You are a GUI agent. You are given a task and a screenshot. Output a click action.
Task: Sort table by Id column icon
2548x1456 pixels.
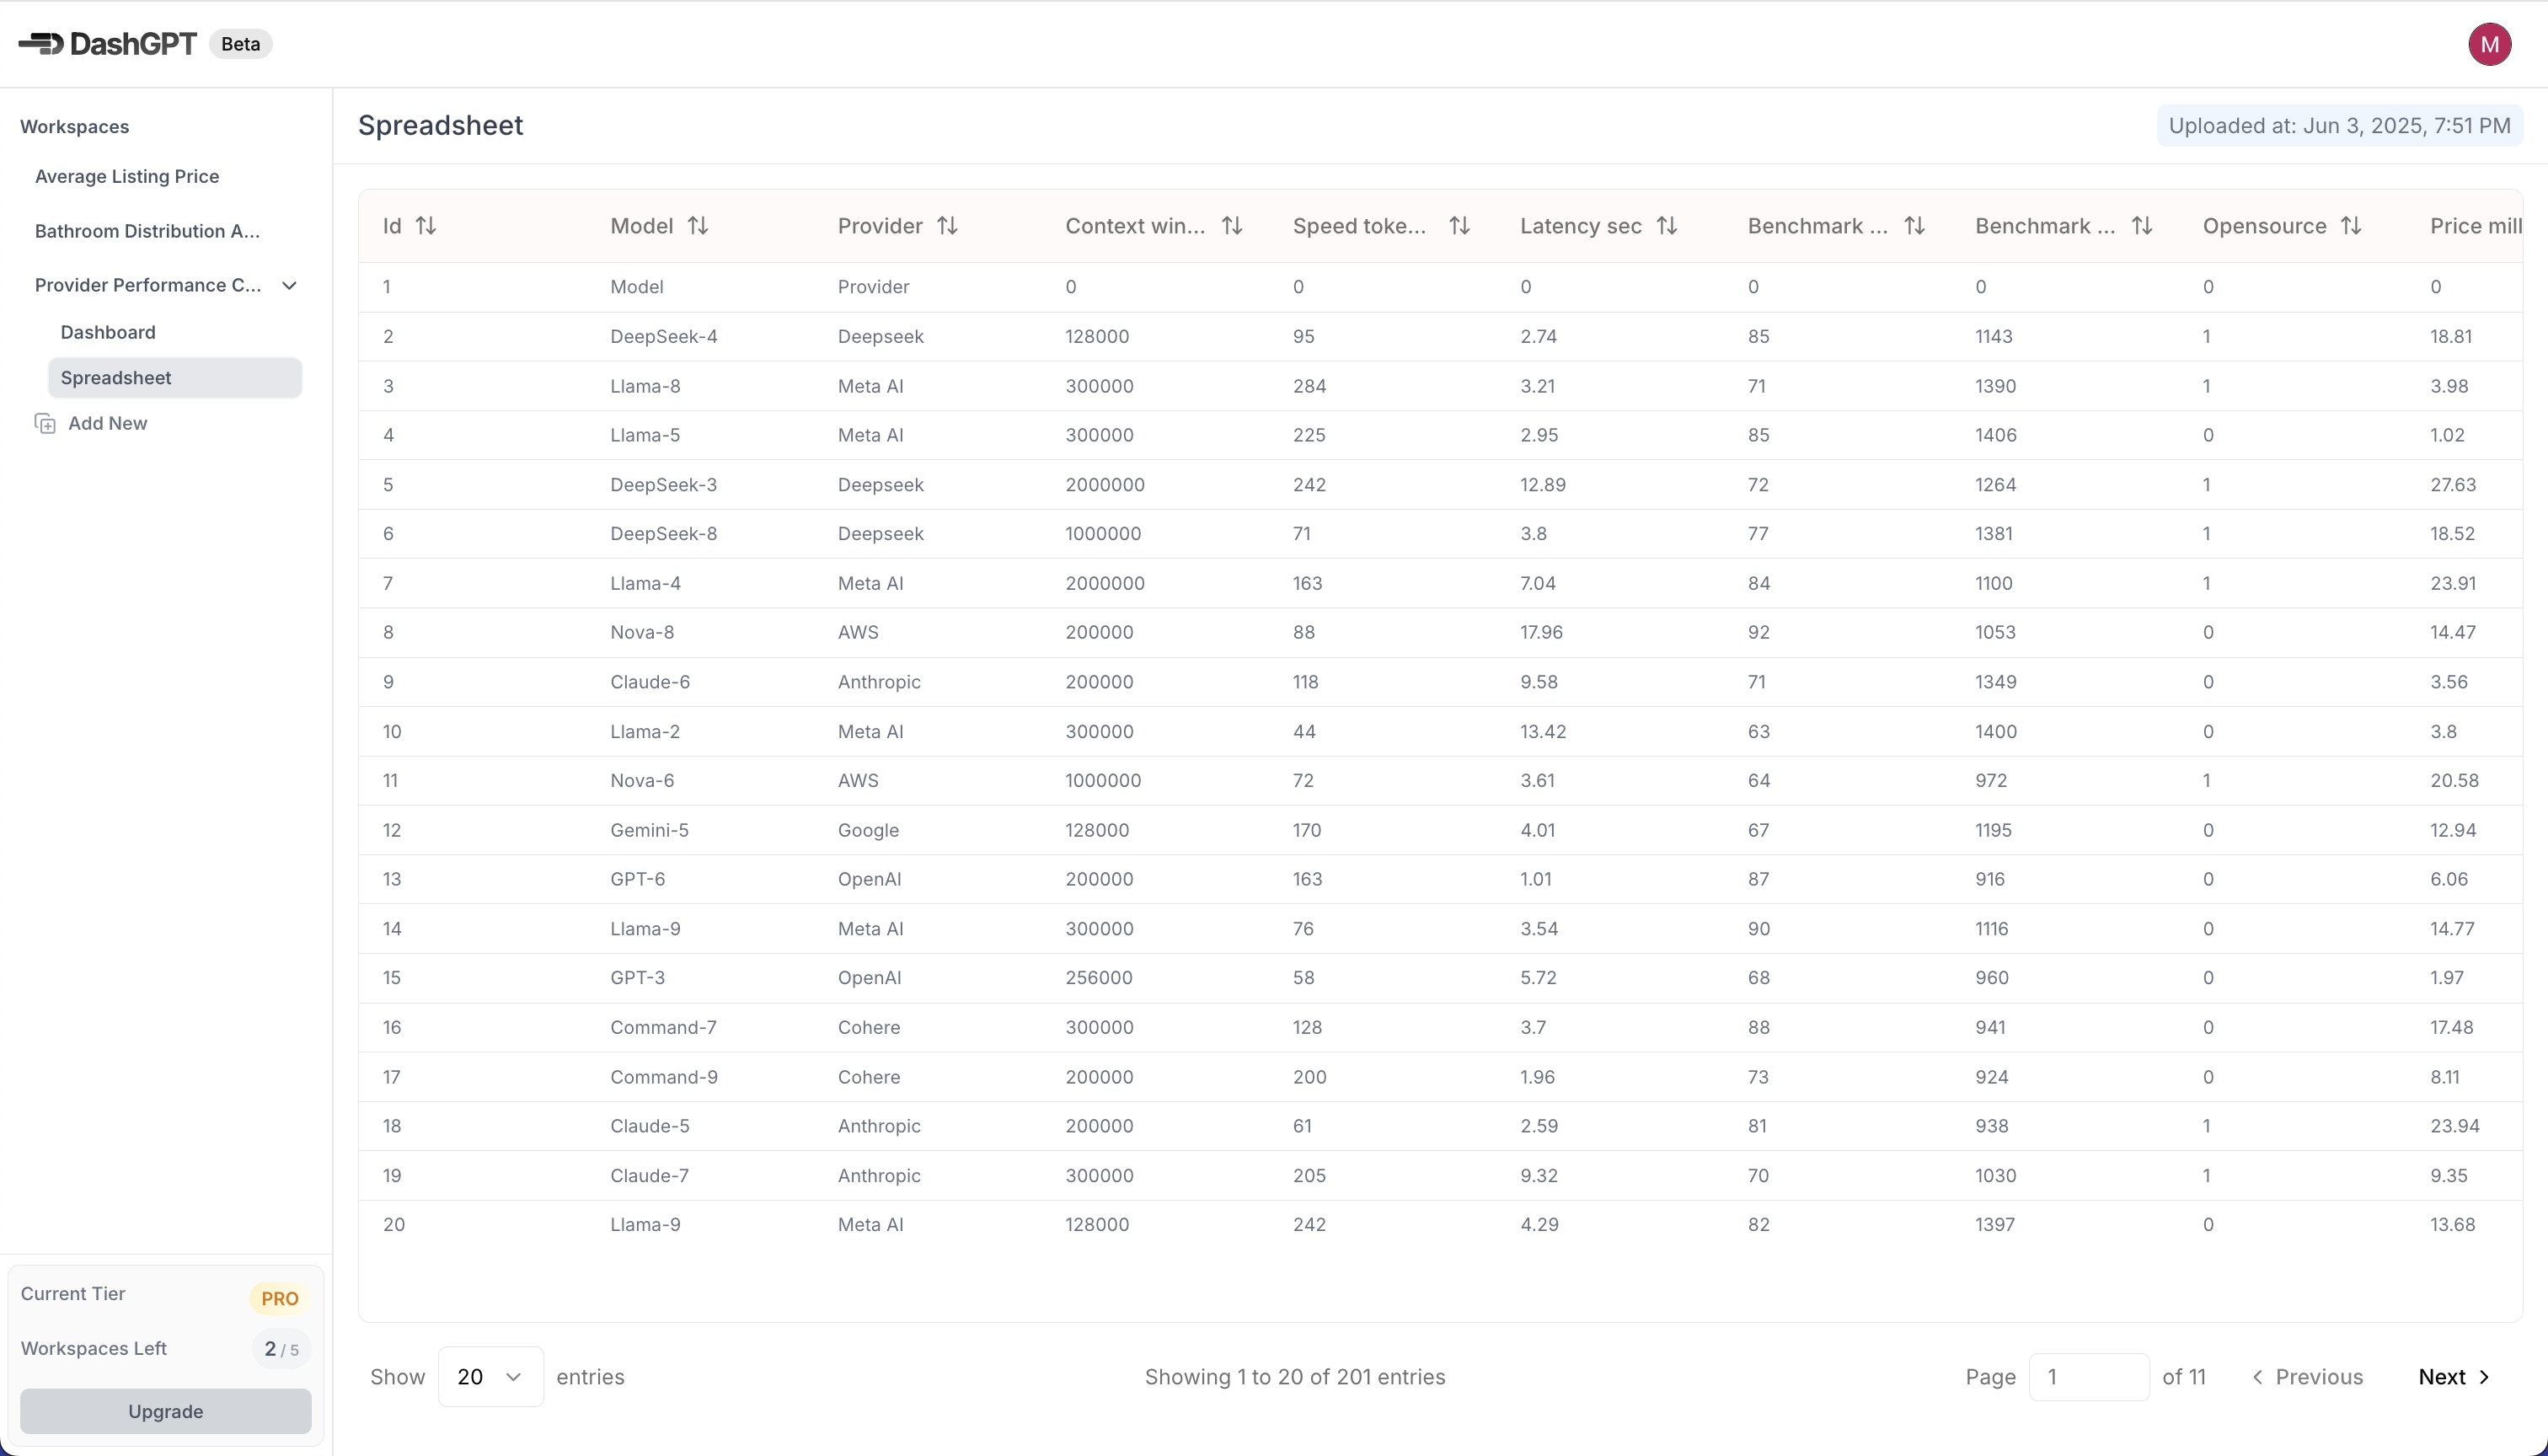[x=426, y=226]
